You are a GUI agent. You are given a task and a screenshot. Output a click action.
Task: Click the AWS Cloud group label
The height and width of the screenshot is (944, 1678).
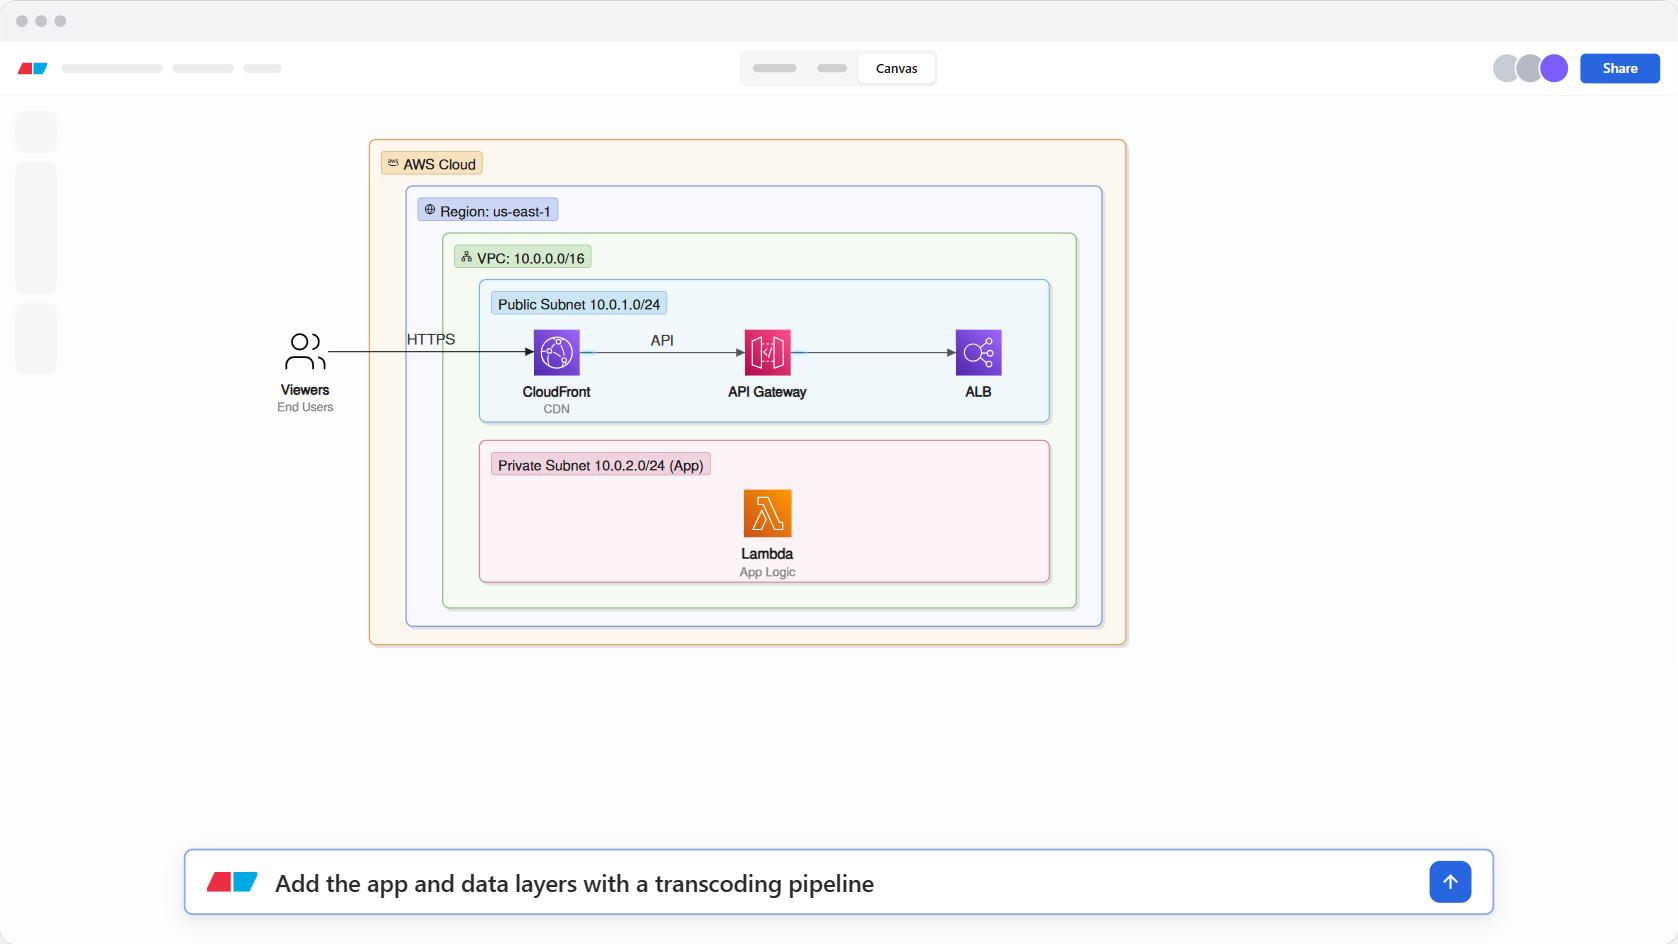coord(432,164)
